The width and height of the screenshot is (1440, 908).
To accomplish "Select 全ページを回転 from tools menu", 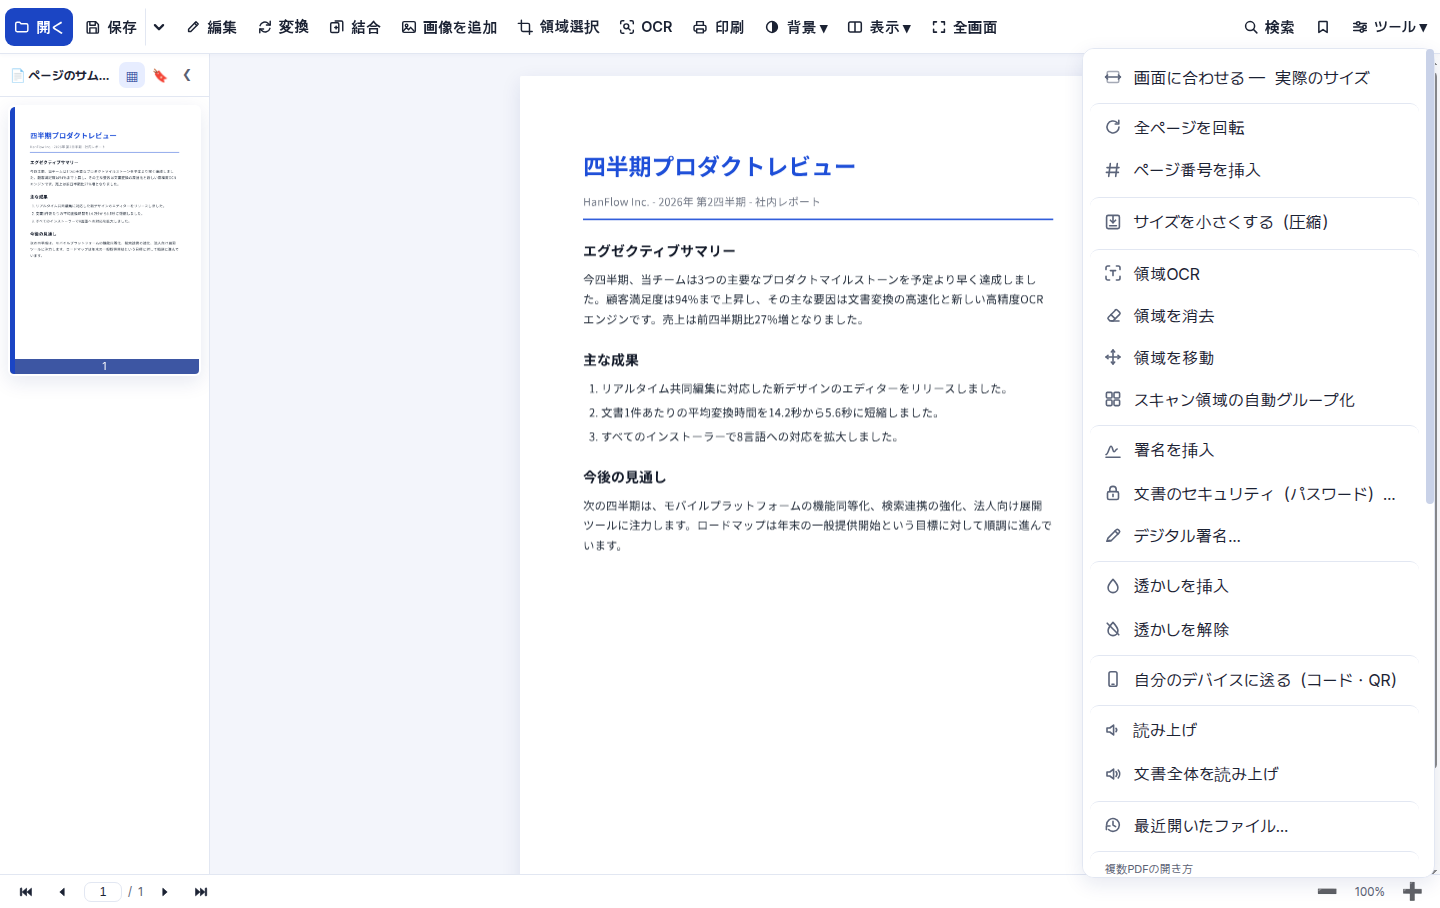I will click(x=1254, y=128).
